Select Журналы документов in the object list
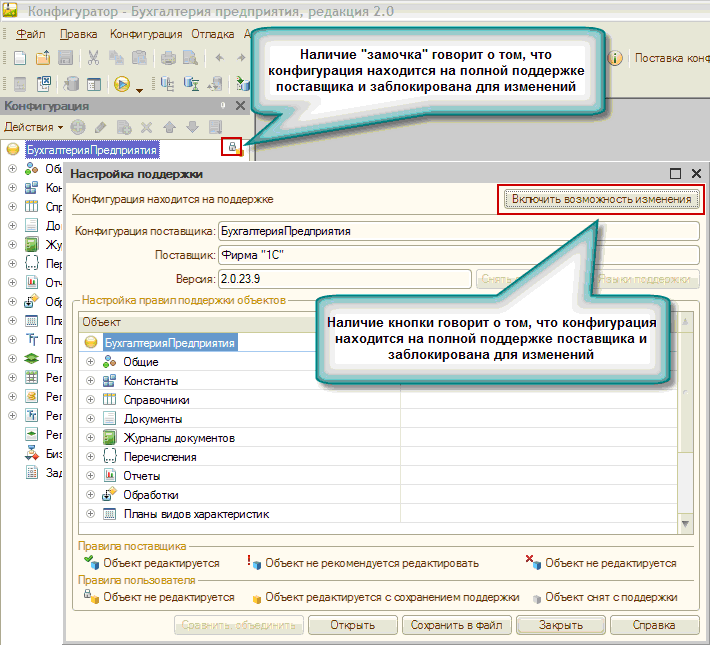Viewport: 710px width, 645px height. [x=179, y=438]
